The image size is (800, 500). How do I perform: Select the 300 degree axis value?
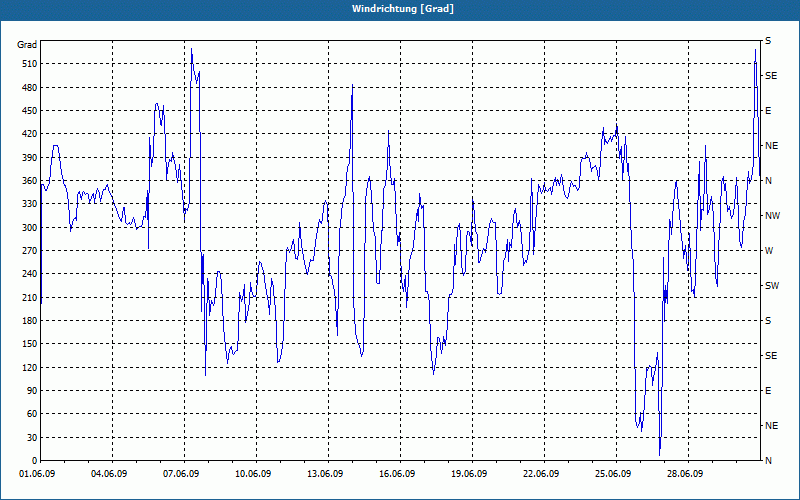(30, 228)
